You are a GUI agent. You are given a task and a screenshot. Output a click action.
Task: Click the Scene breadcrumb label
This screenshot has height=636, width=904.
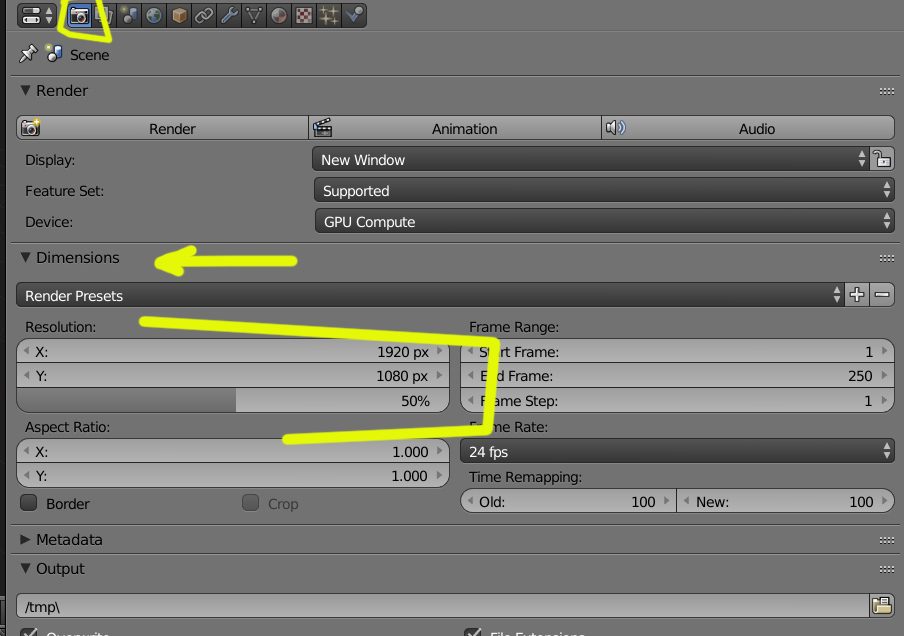(x=89, y=55)
